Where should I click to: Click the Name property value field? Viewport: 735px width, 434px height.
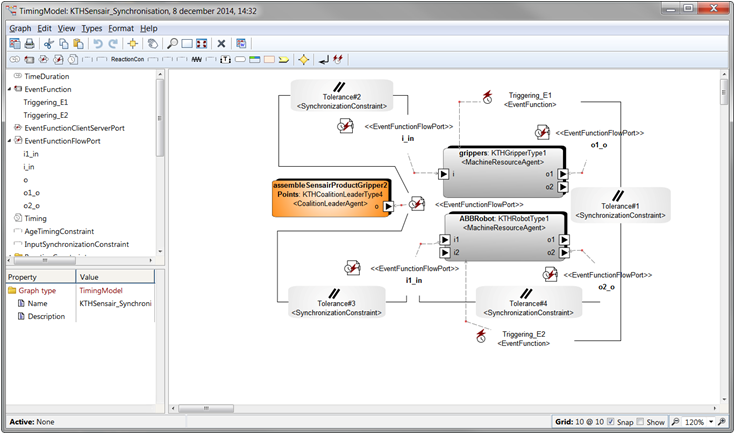pos(115,304)
